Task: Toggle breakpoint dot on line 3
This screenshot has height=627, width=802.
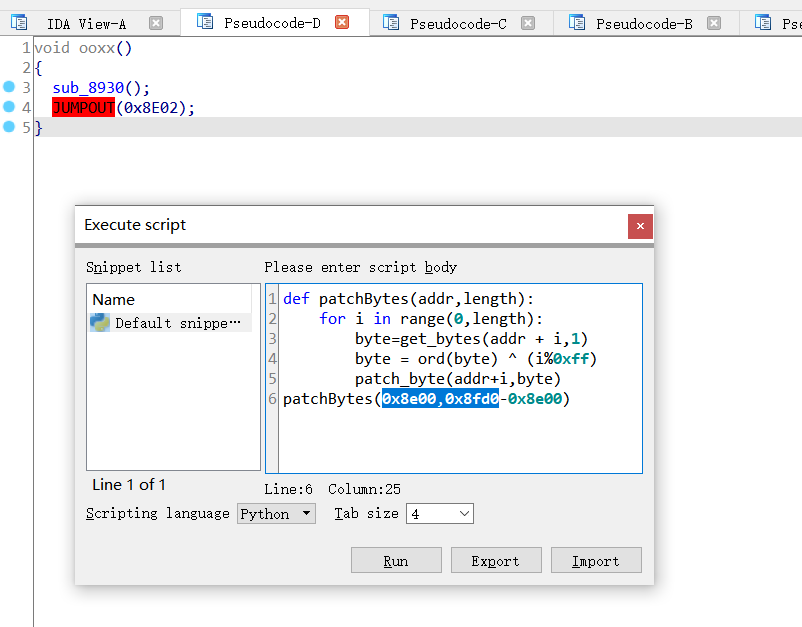Action: tap(9, 86)
